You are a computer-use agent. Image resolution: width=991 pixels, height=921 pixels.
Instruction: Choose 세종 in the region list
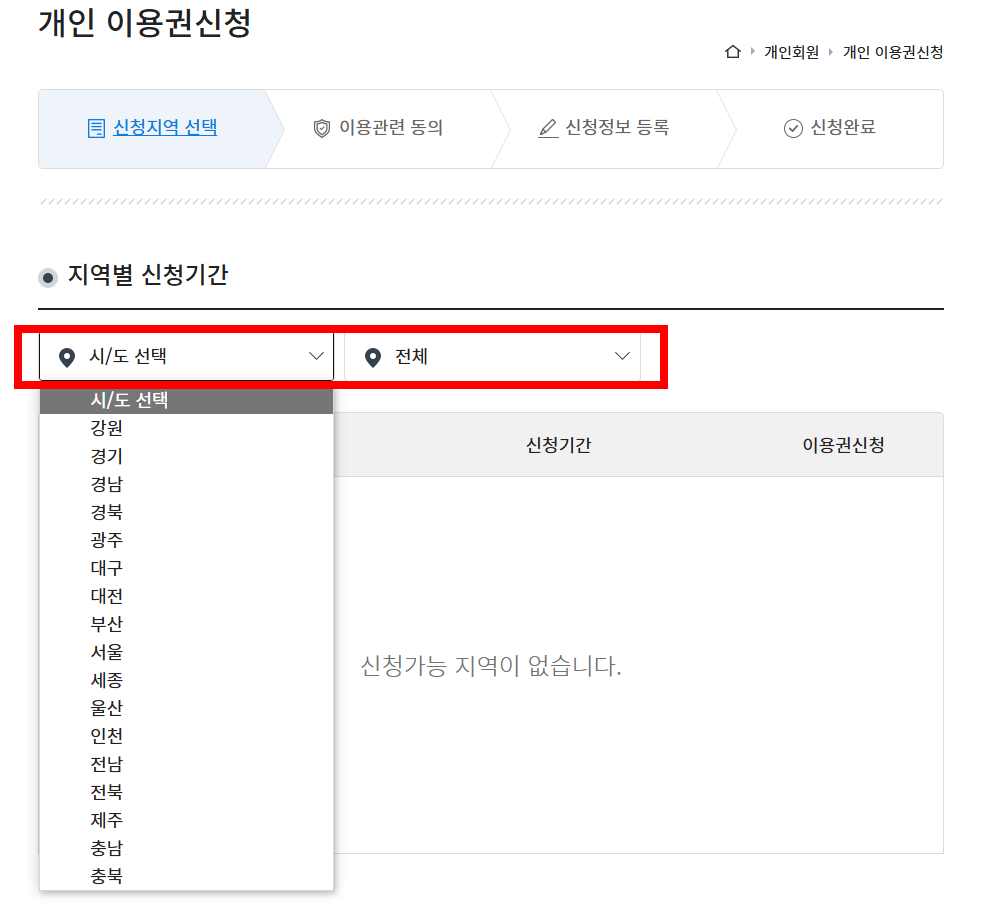pos(186,680)
